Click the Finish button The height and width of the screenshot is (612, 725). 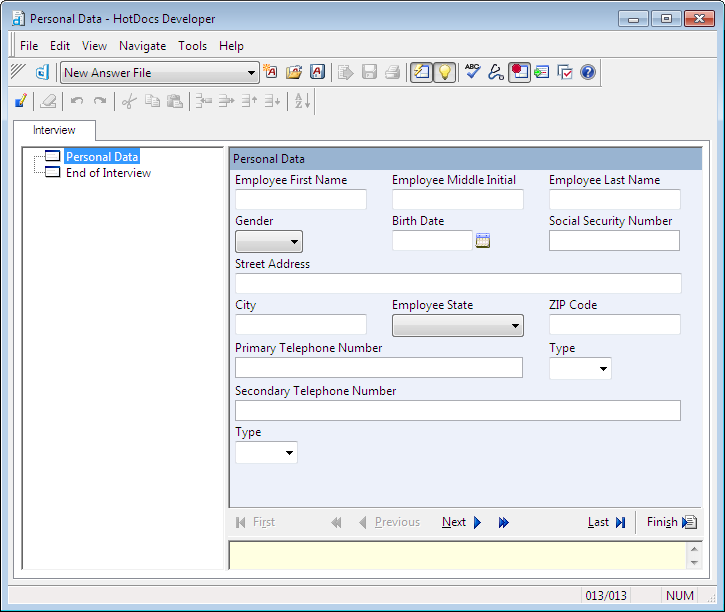pos(671,522)
